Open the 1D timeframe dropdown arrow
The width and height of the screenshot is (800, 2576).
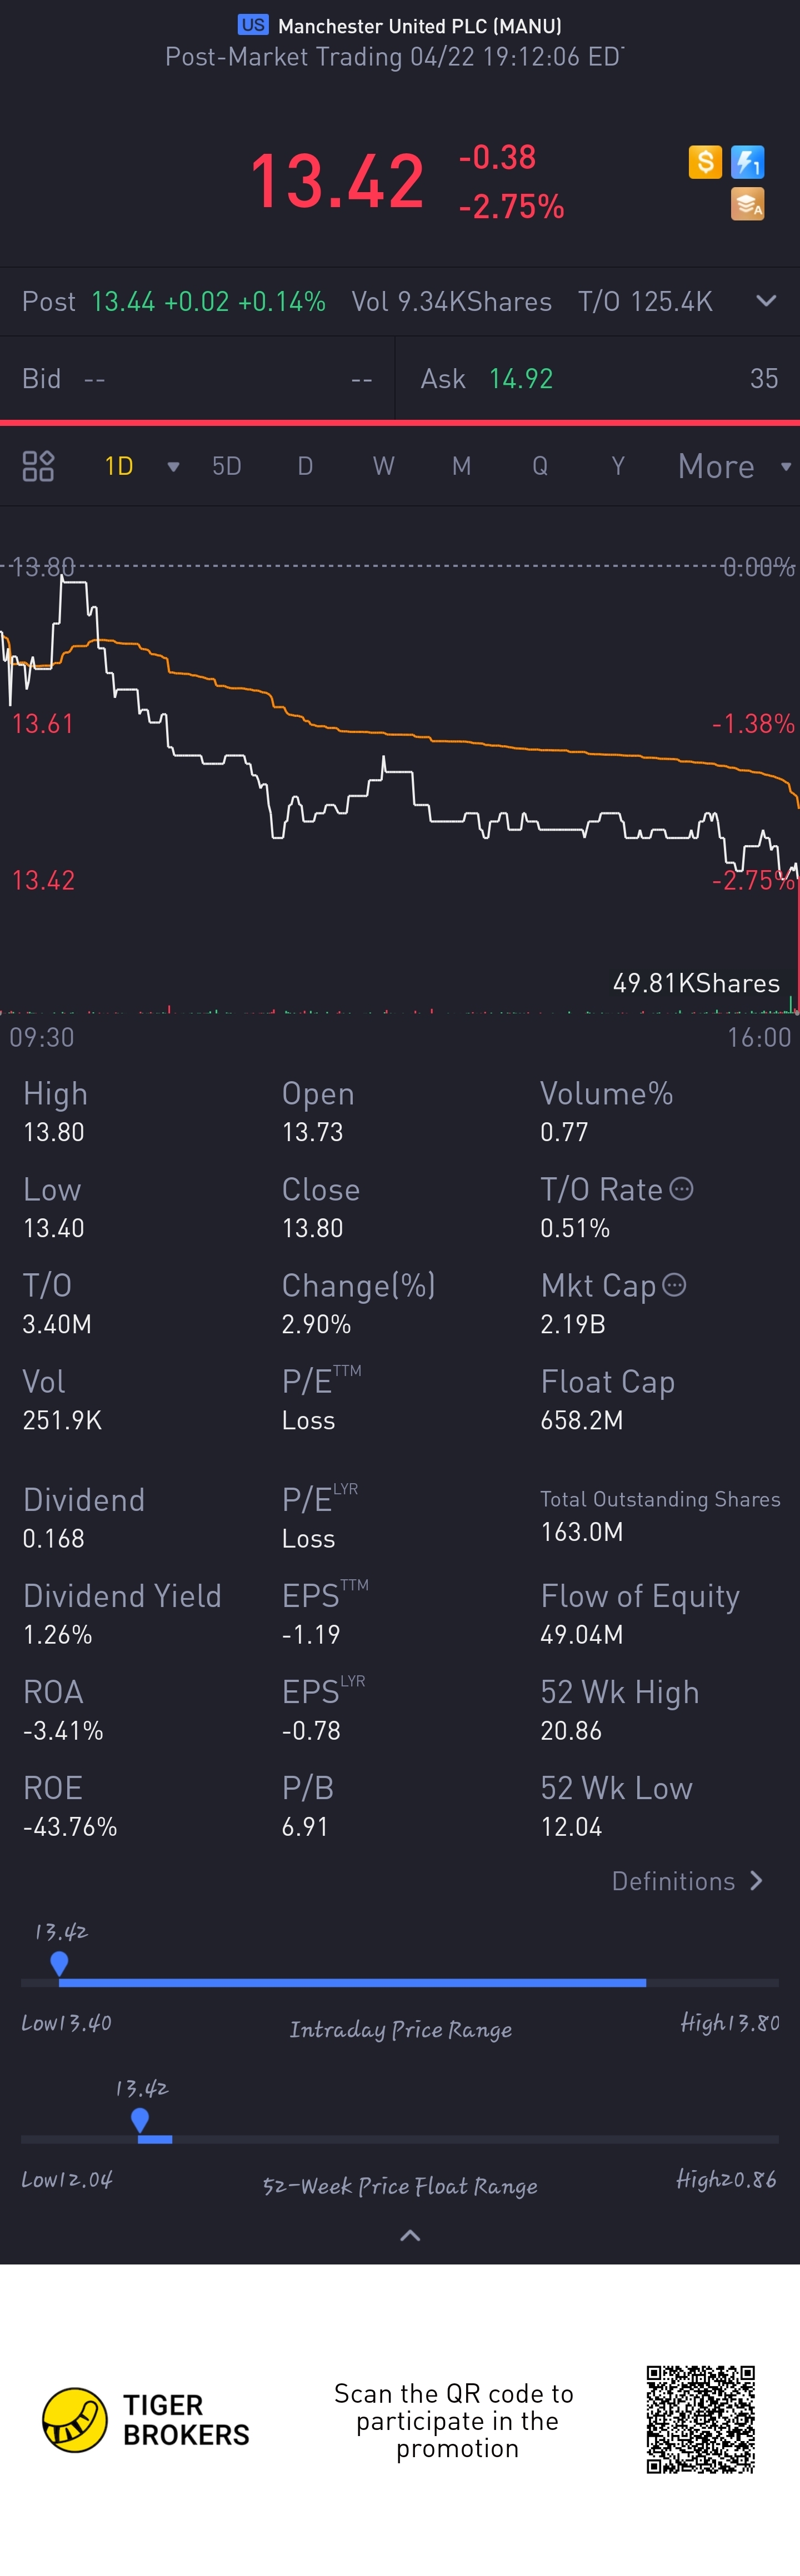pos(173,467)
